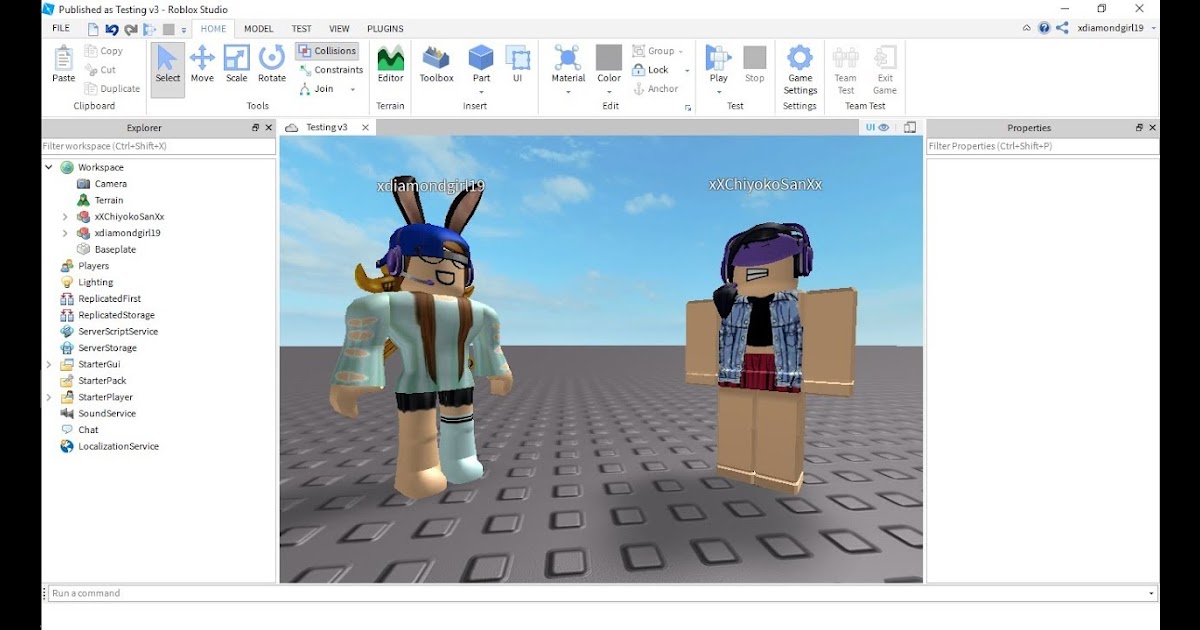Click the Play test icon

click(x=718, y=57)
